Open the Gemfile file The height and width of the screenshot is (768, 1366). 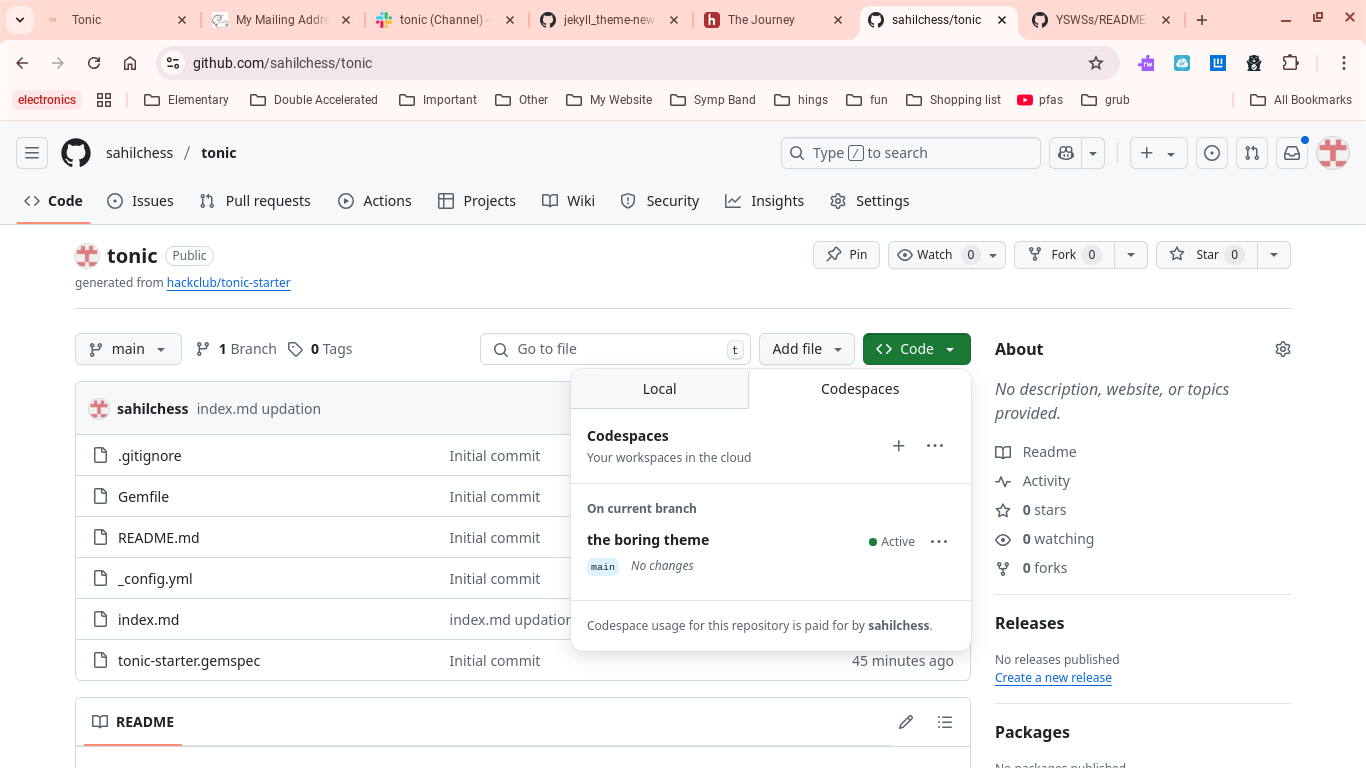point(143,497)
